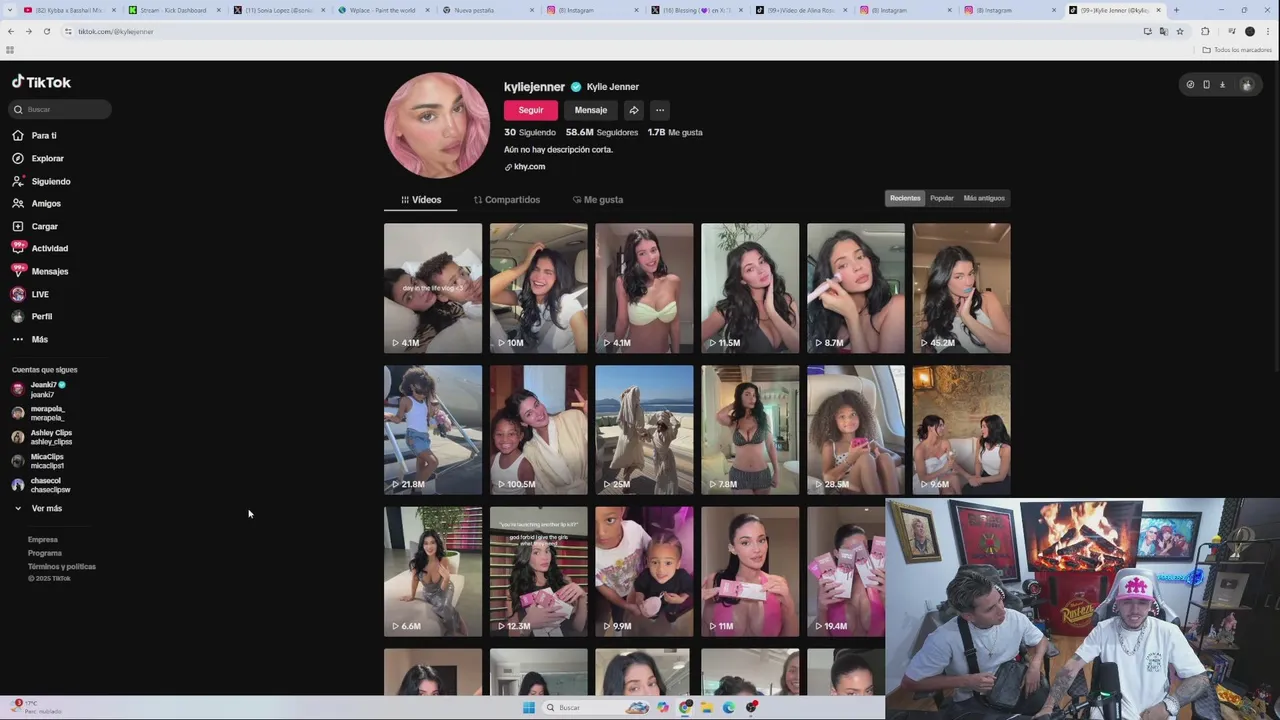1280x720 pixels.
Task: Select the Videos tab
Action: tap(420, 200)
